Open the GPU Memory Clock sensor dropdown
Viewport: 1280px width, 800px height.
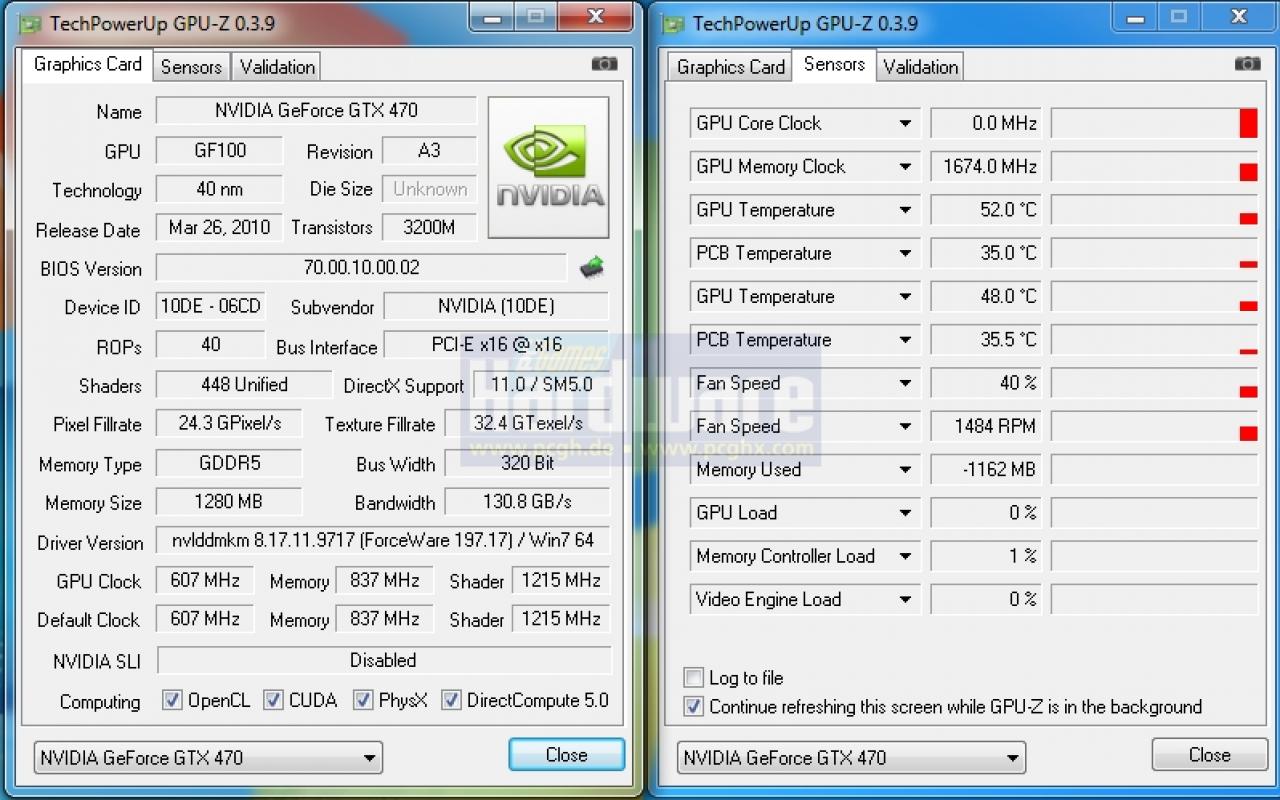(904, 167)
